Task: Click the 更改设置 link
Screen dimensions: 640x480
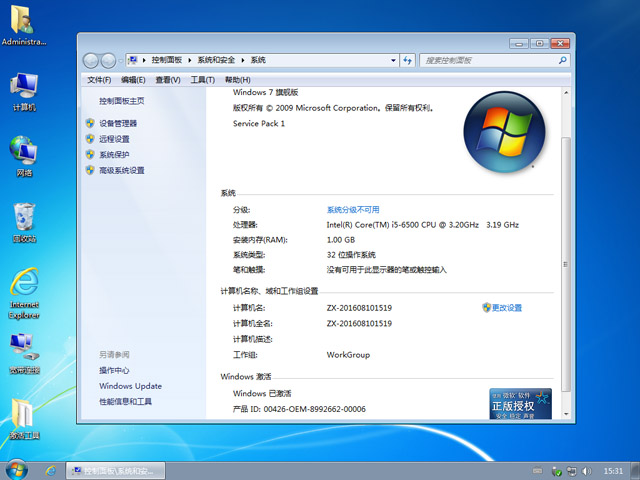Action: [507, 308]
